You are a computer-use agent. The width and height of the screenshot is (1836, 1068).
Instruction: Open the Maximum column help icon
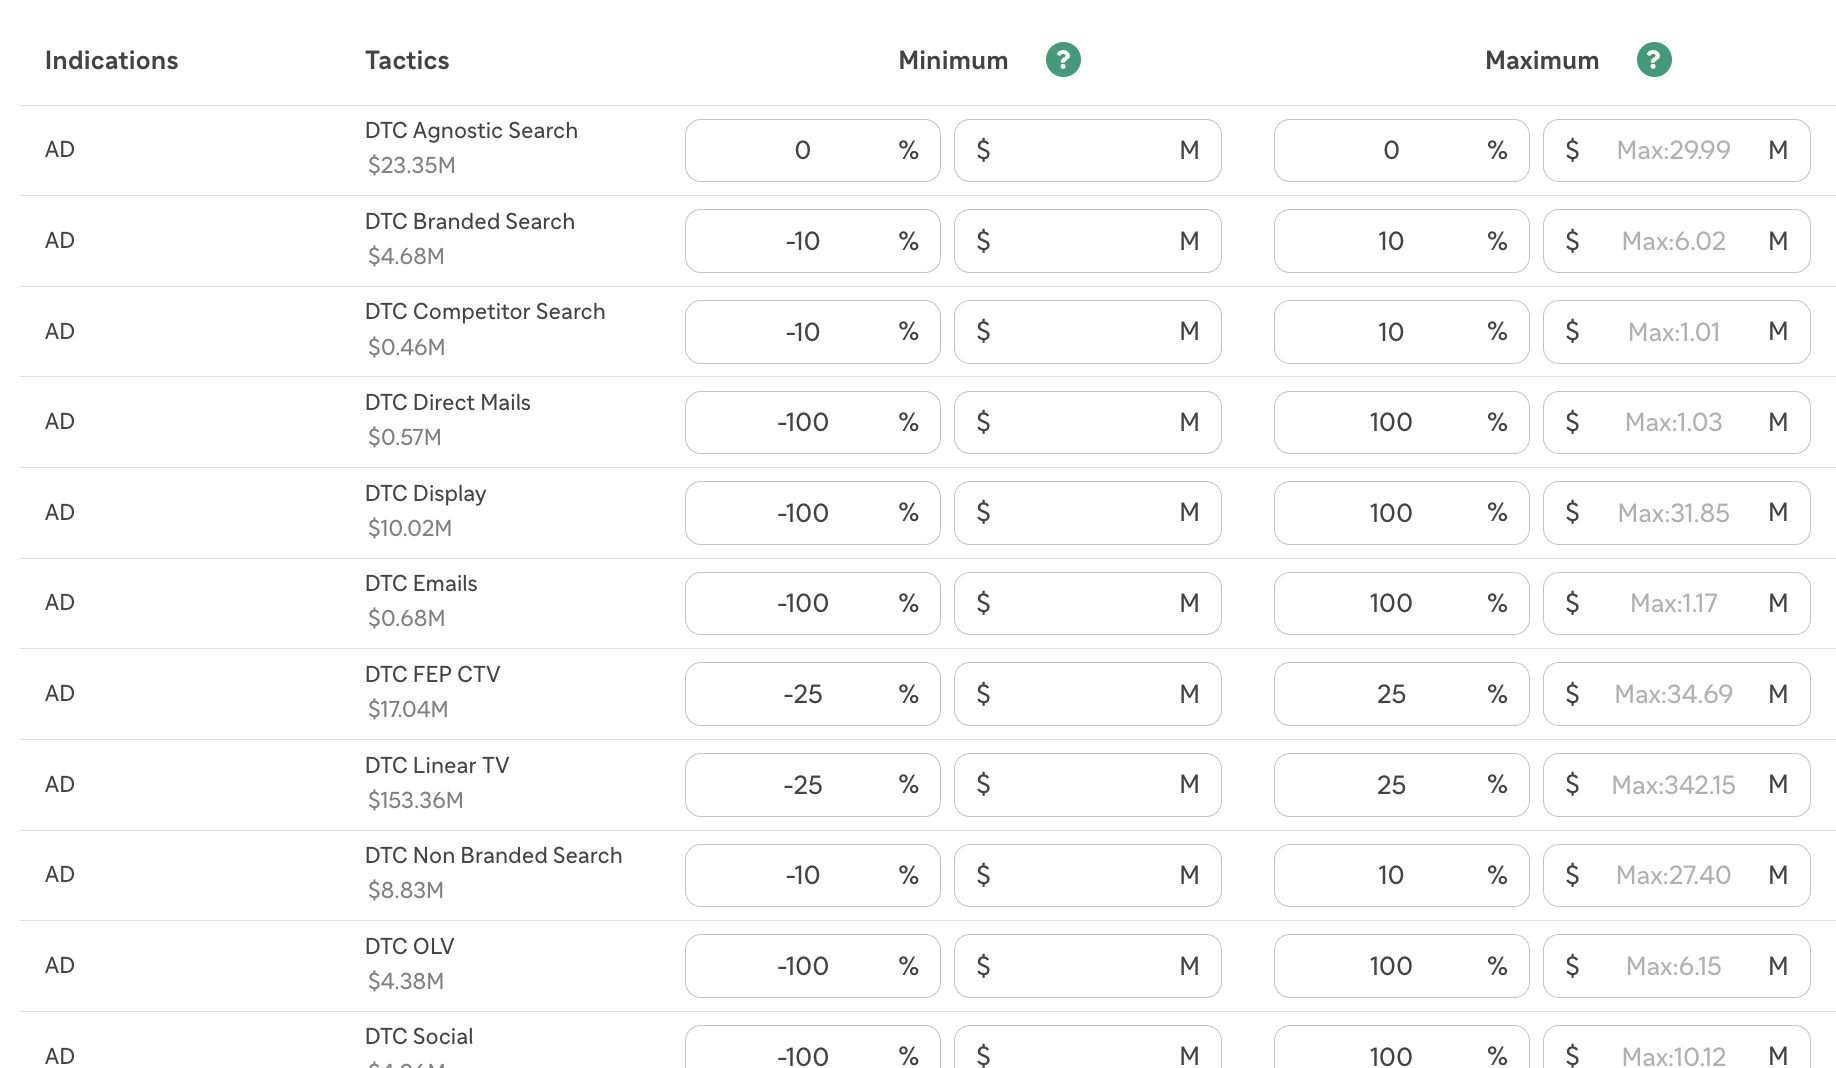coord(1654,60)
